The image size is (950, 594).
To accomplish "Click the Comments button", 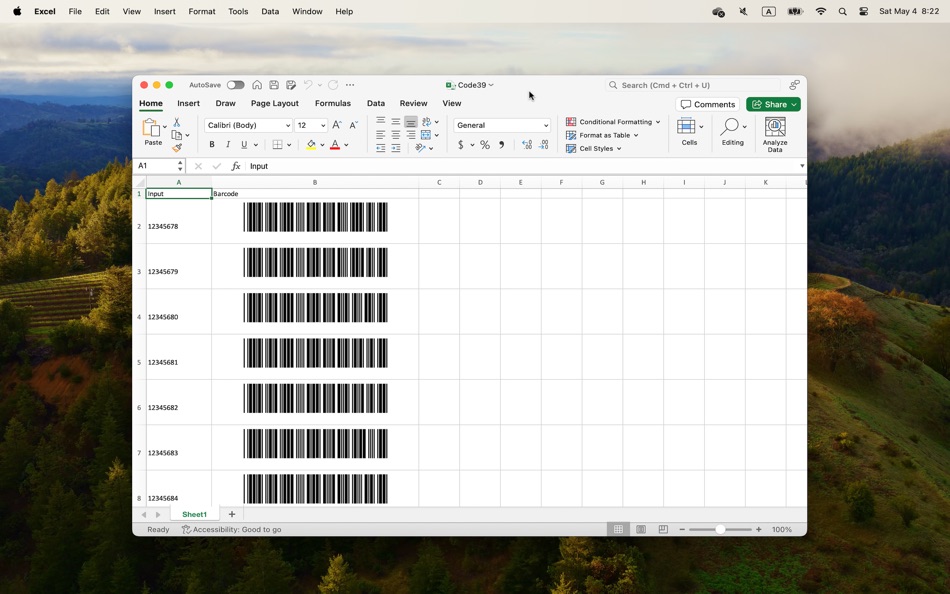I will click(x=708, y=104).
